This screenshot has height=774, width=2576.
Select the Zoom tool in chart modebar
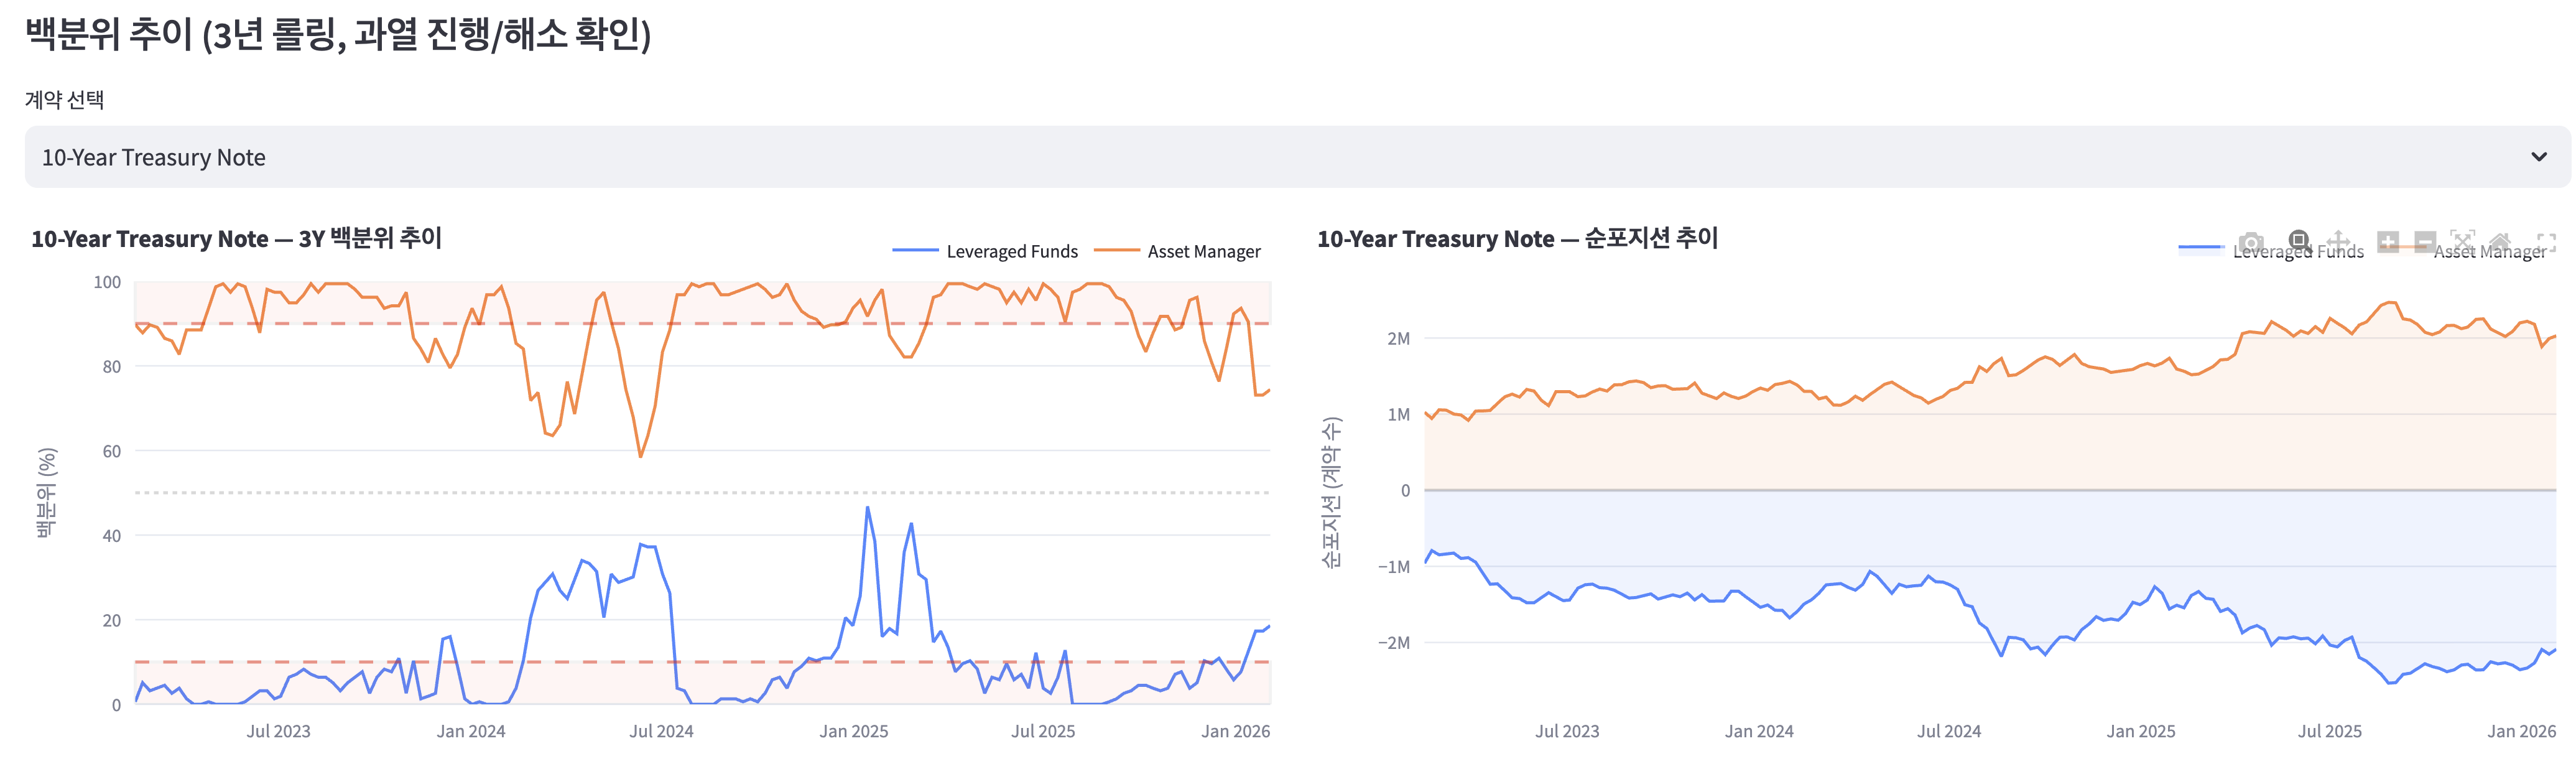click(2299, 241)
